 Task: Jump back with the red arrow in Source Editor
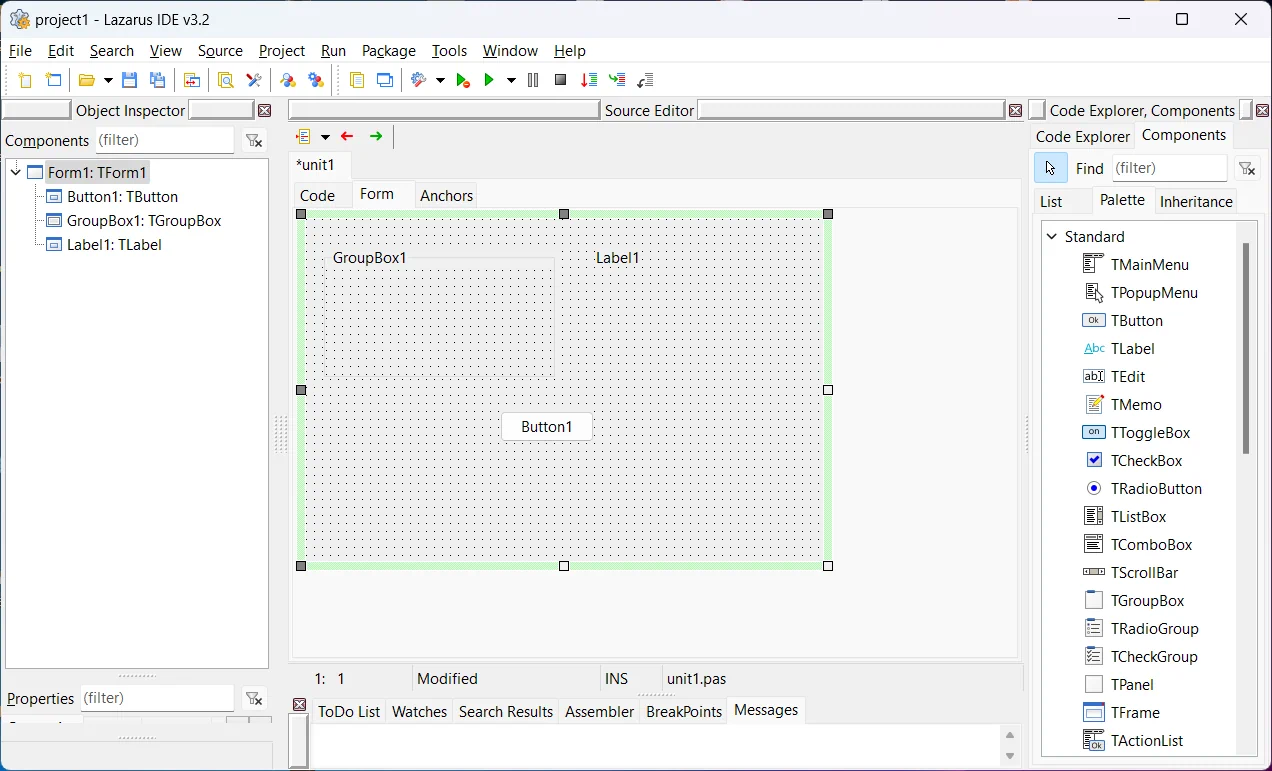pos(347,136)
